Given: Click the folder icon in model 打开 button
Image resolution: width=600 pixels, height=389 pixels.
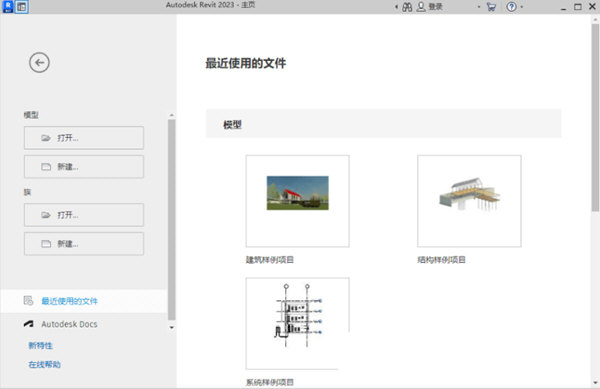Looking at the screenshot, I should pos(46,138).
